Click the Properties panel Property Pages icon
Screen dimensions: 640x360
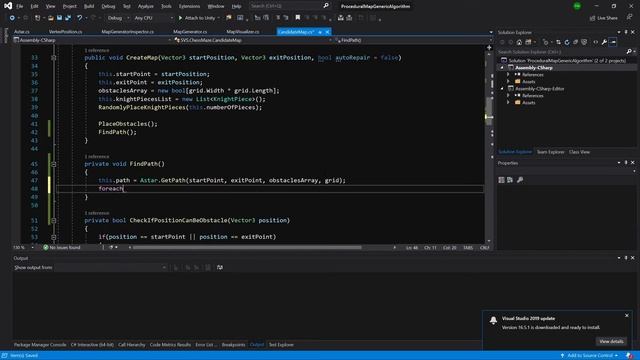click(520, 180)
